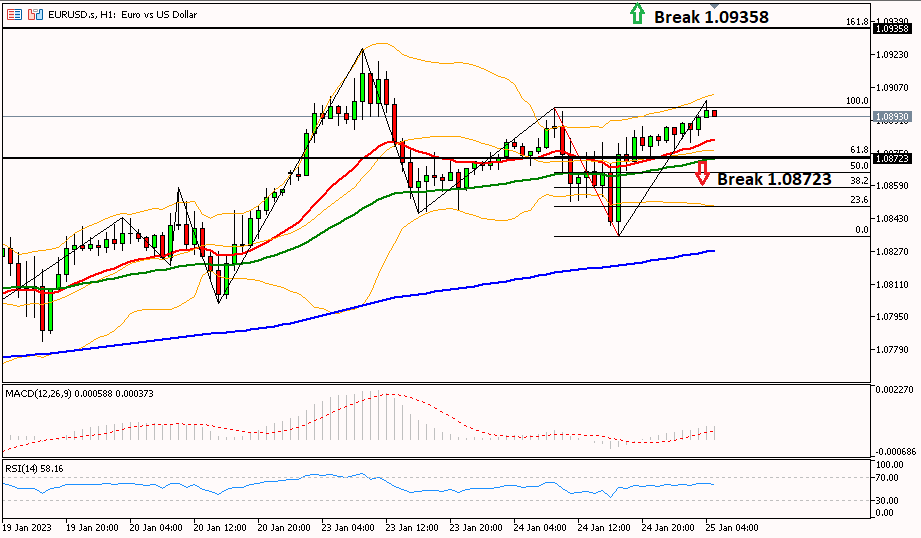Viewport: 921px width, 538px height.
Task: Click the chart title EURUSD.s, H1
Action: (x=82, y=14)
